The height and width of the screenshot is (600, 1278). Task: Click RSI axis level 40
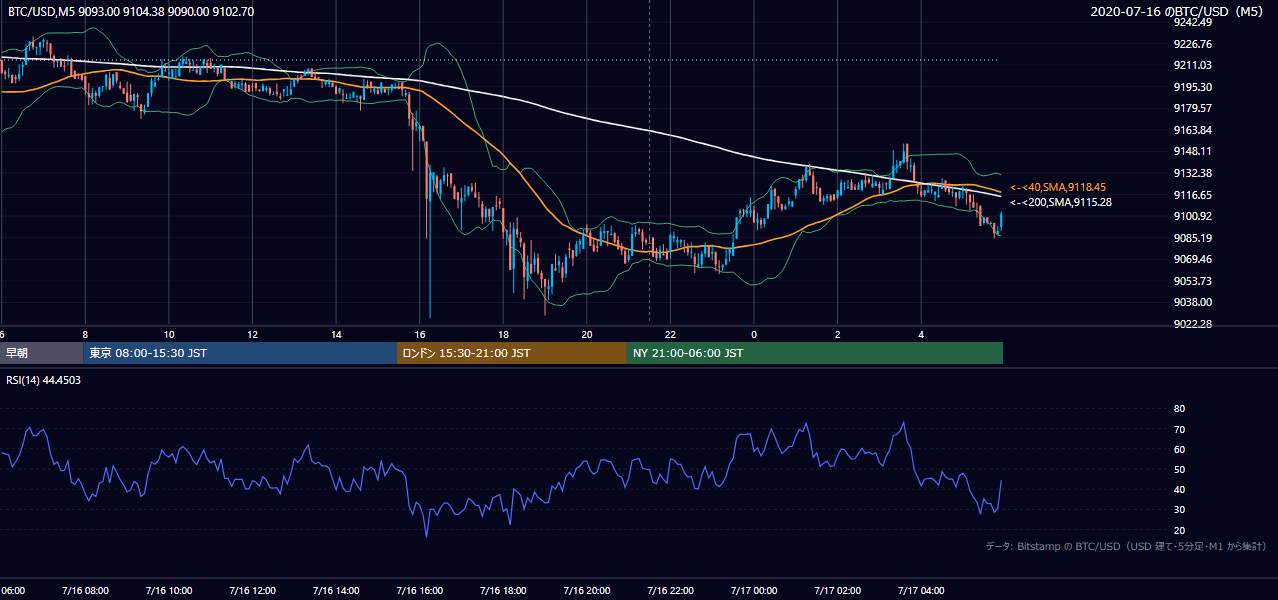point(1179,489)
